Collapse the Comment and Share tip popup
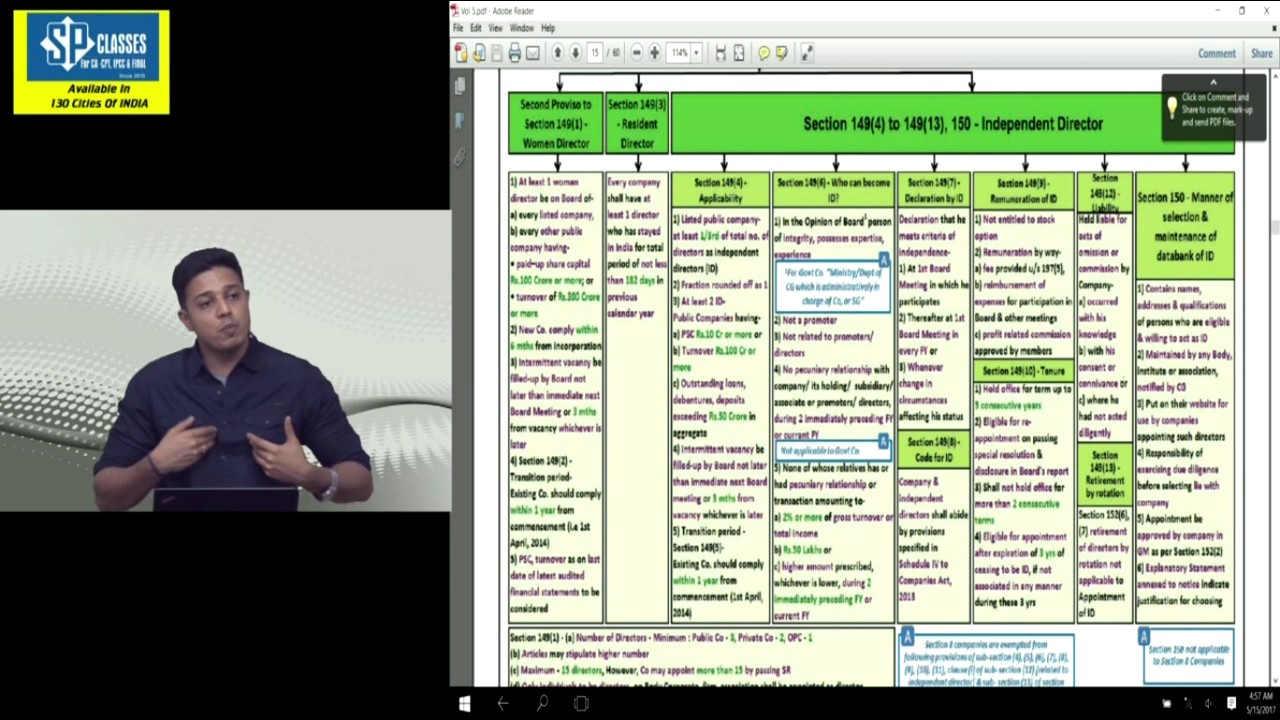 [x=1213, y=84]
